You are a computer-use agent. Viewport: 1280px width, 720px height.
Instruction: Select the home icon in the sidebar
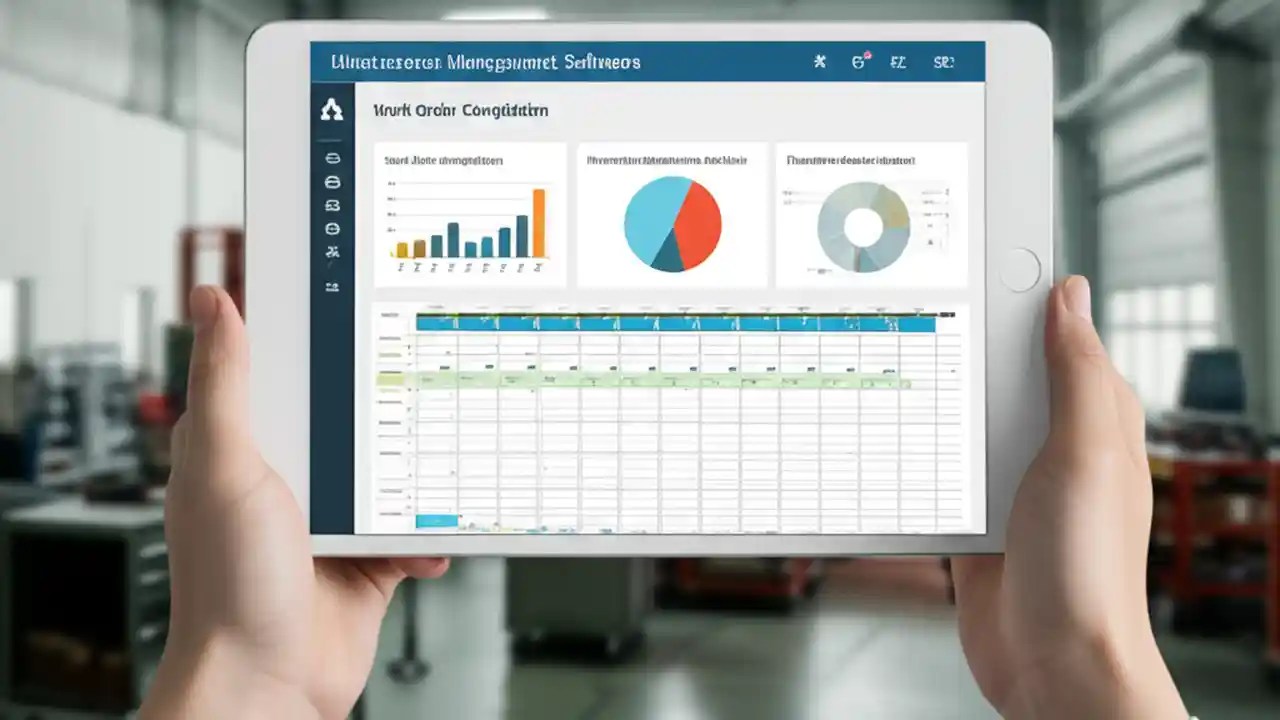(332, 111)
